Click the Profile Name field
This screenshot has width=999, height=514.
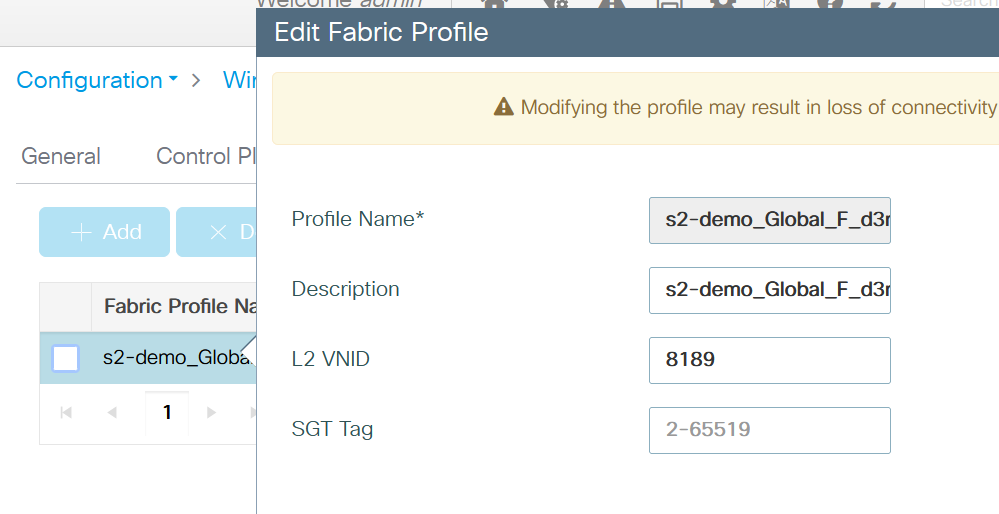coord(770,220)
